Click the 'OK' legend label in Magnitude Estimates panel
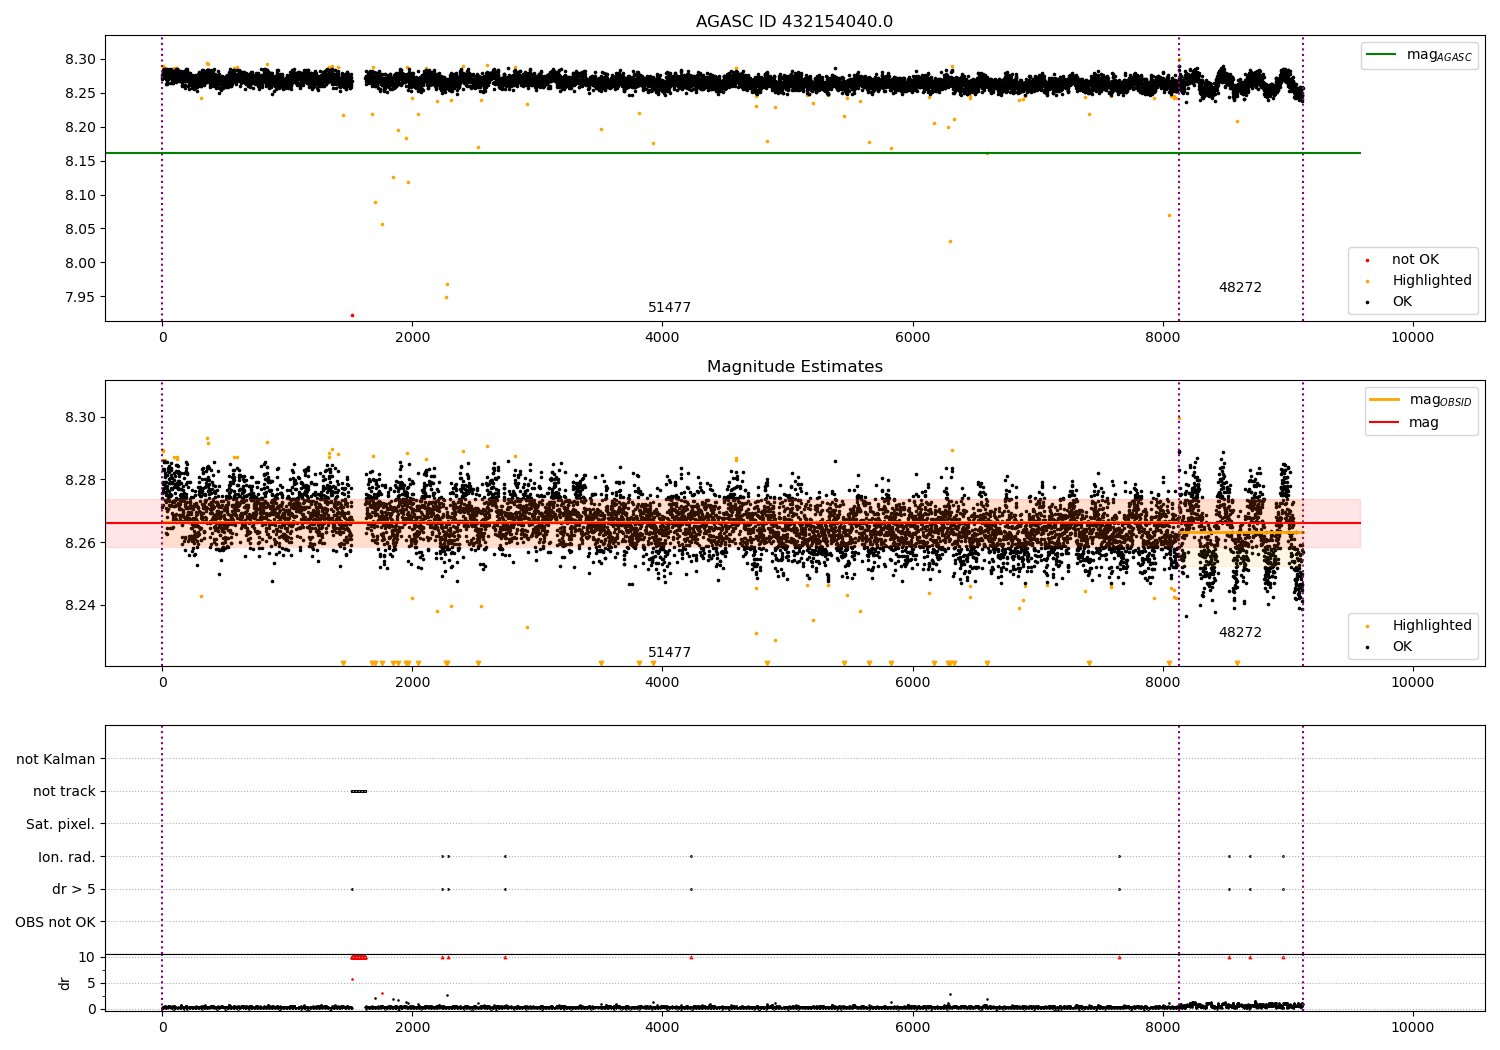This screenshot has width=1500, height=1050. tap(1402, 647)
